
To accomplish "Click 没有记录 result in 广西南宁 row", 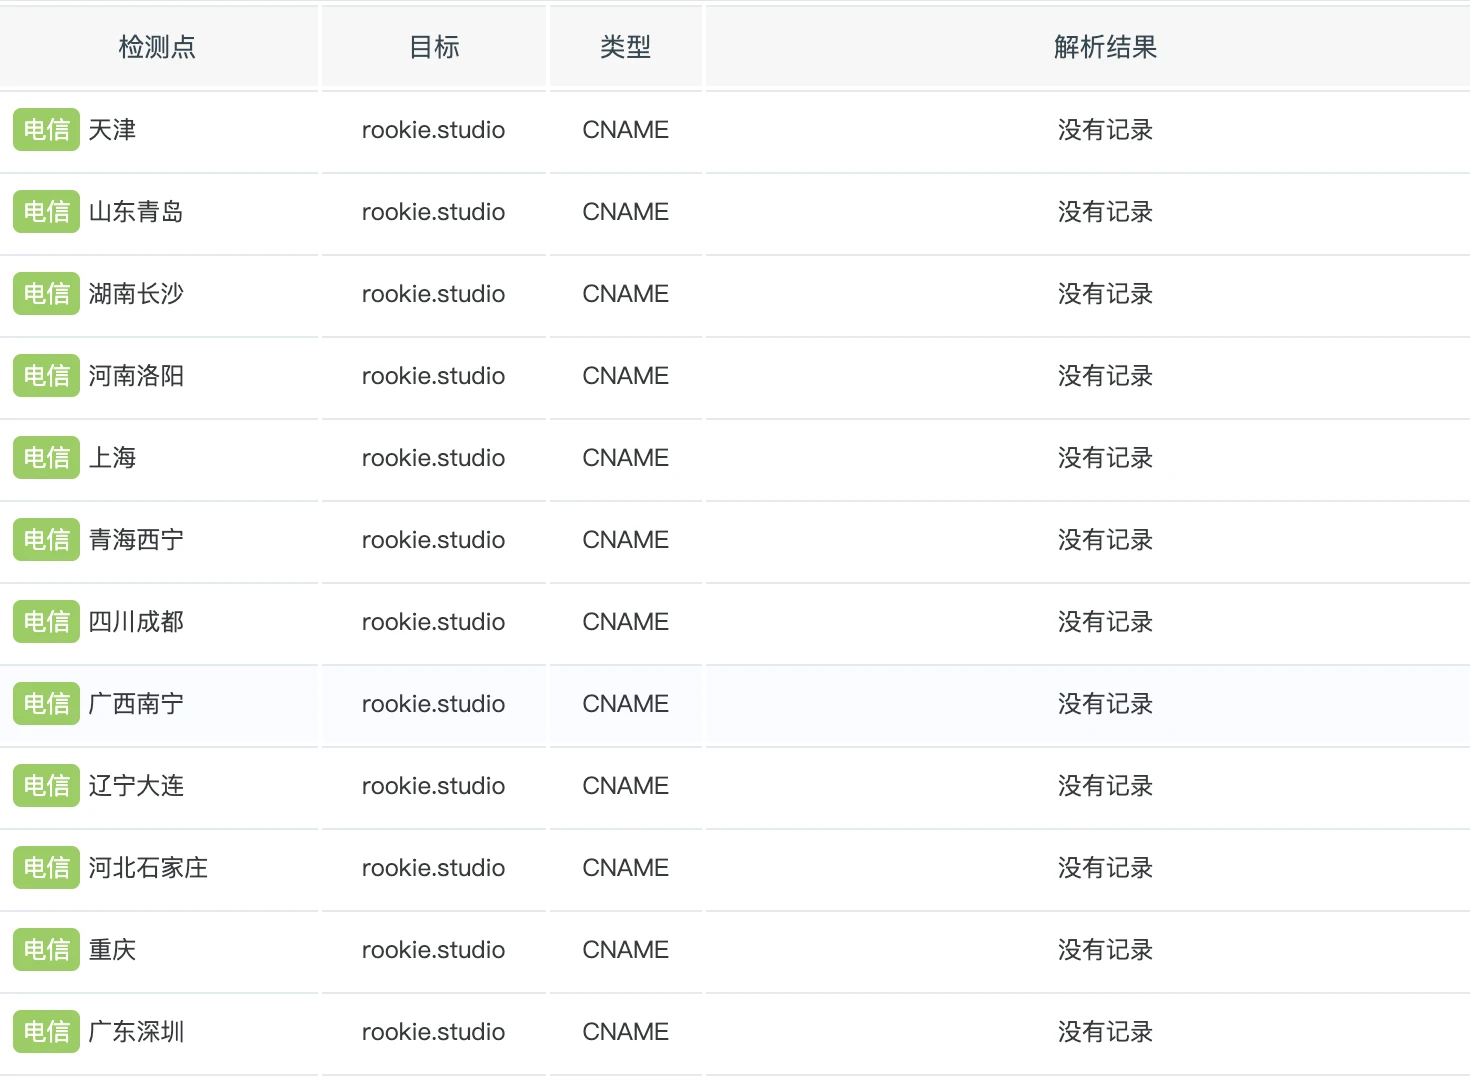I will (x=1105, y=704).
